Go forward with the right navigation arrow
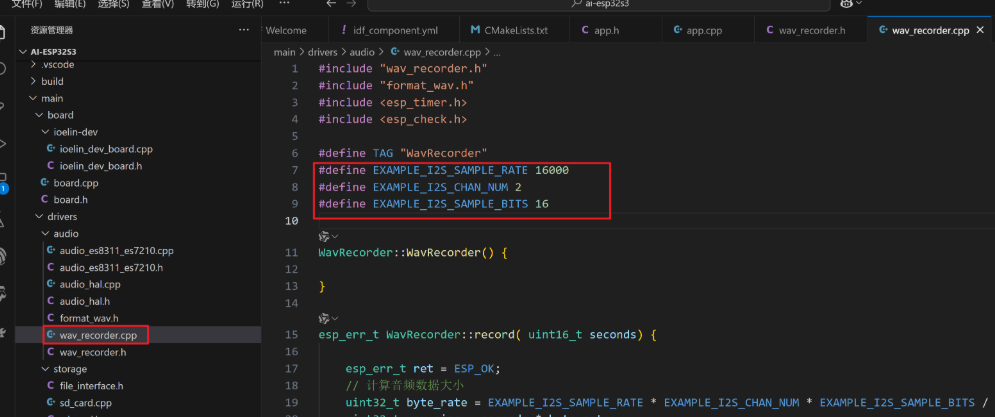 click(353, 4)
